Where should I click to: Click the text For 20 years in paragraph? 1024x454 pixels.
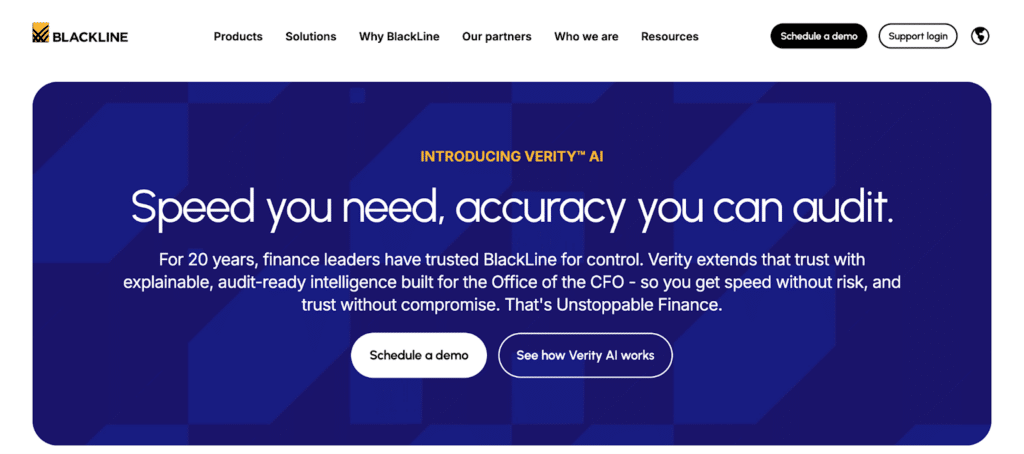point(207,259)
